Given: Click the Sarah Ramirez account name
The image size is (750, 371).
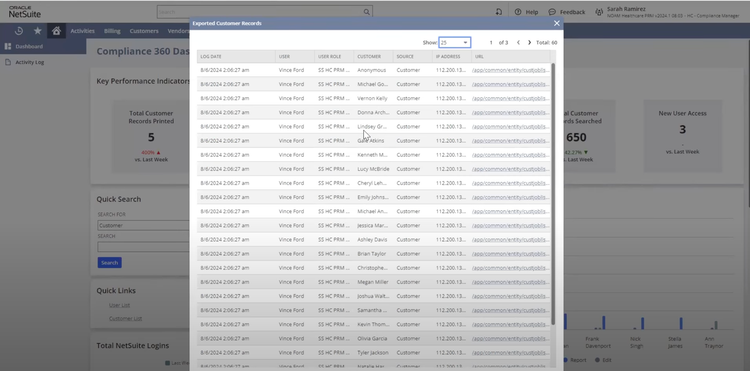Looking at the screenshot, I should (626, 9).
